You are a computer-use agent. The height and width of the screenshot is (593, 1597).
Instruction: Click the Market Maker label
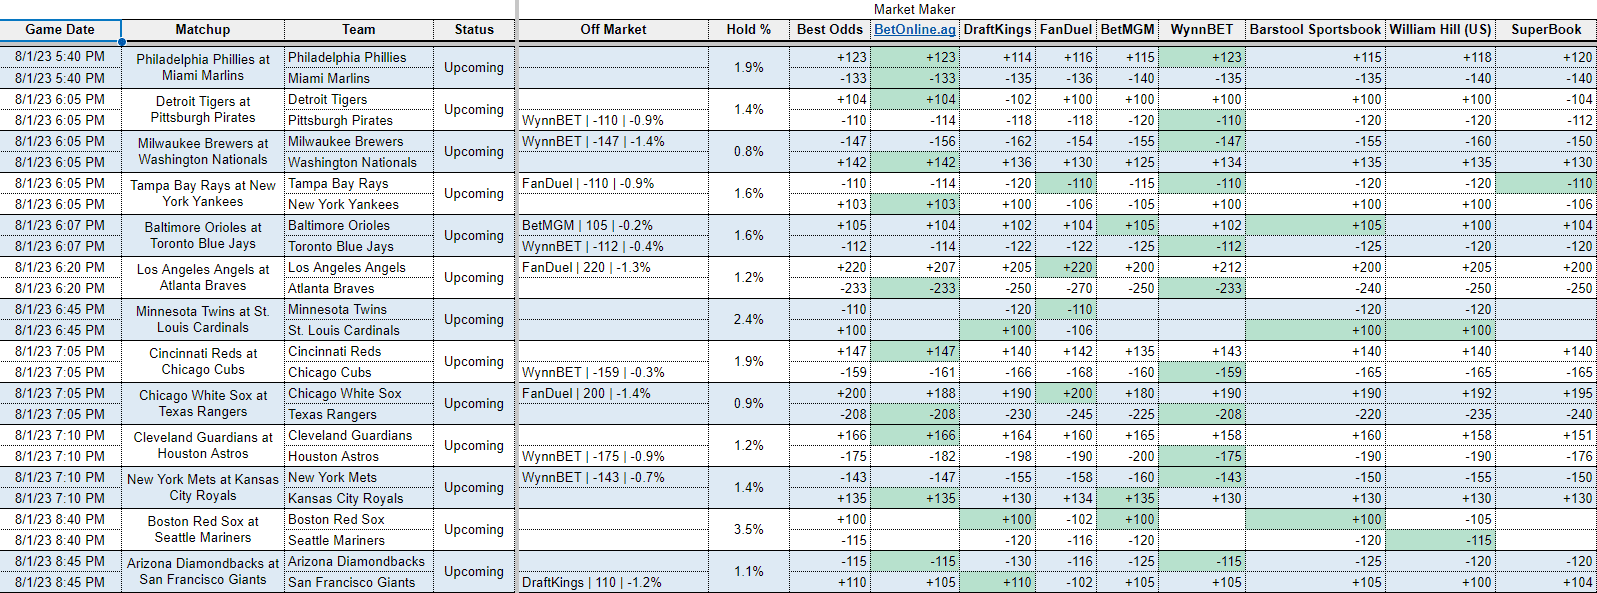914,9
